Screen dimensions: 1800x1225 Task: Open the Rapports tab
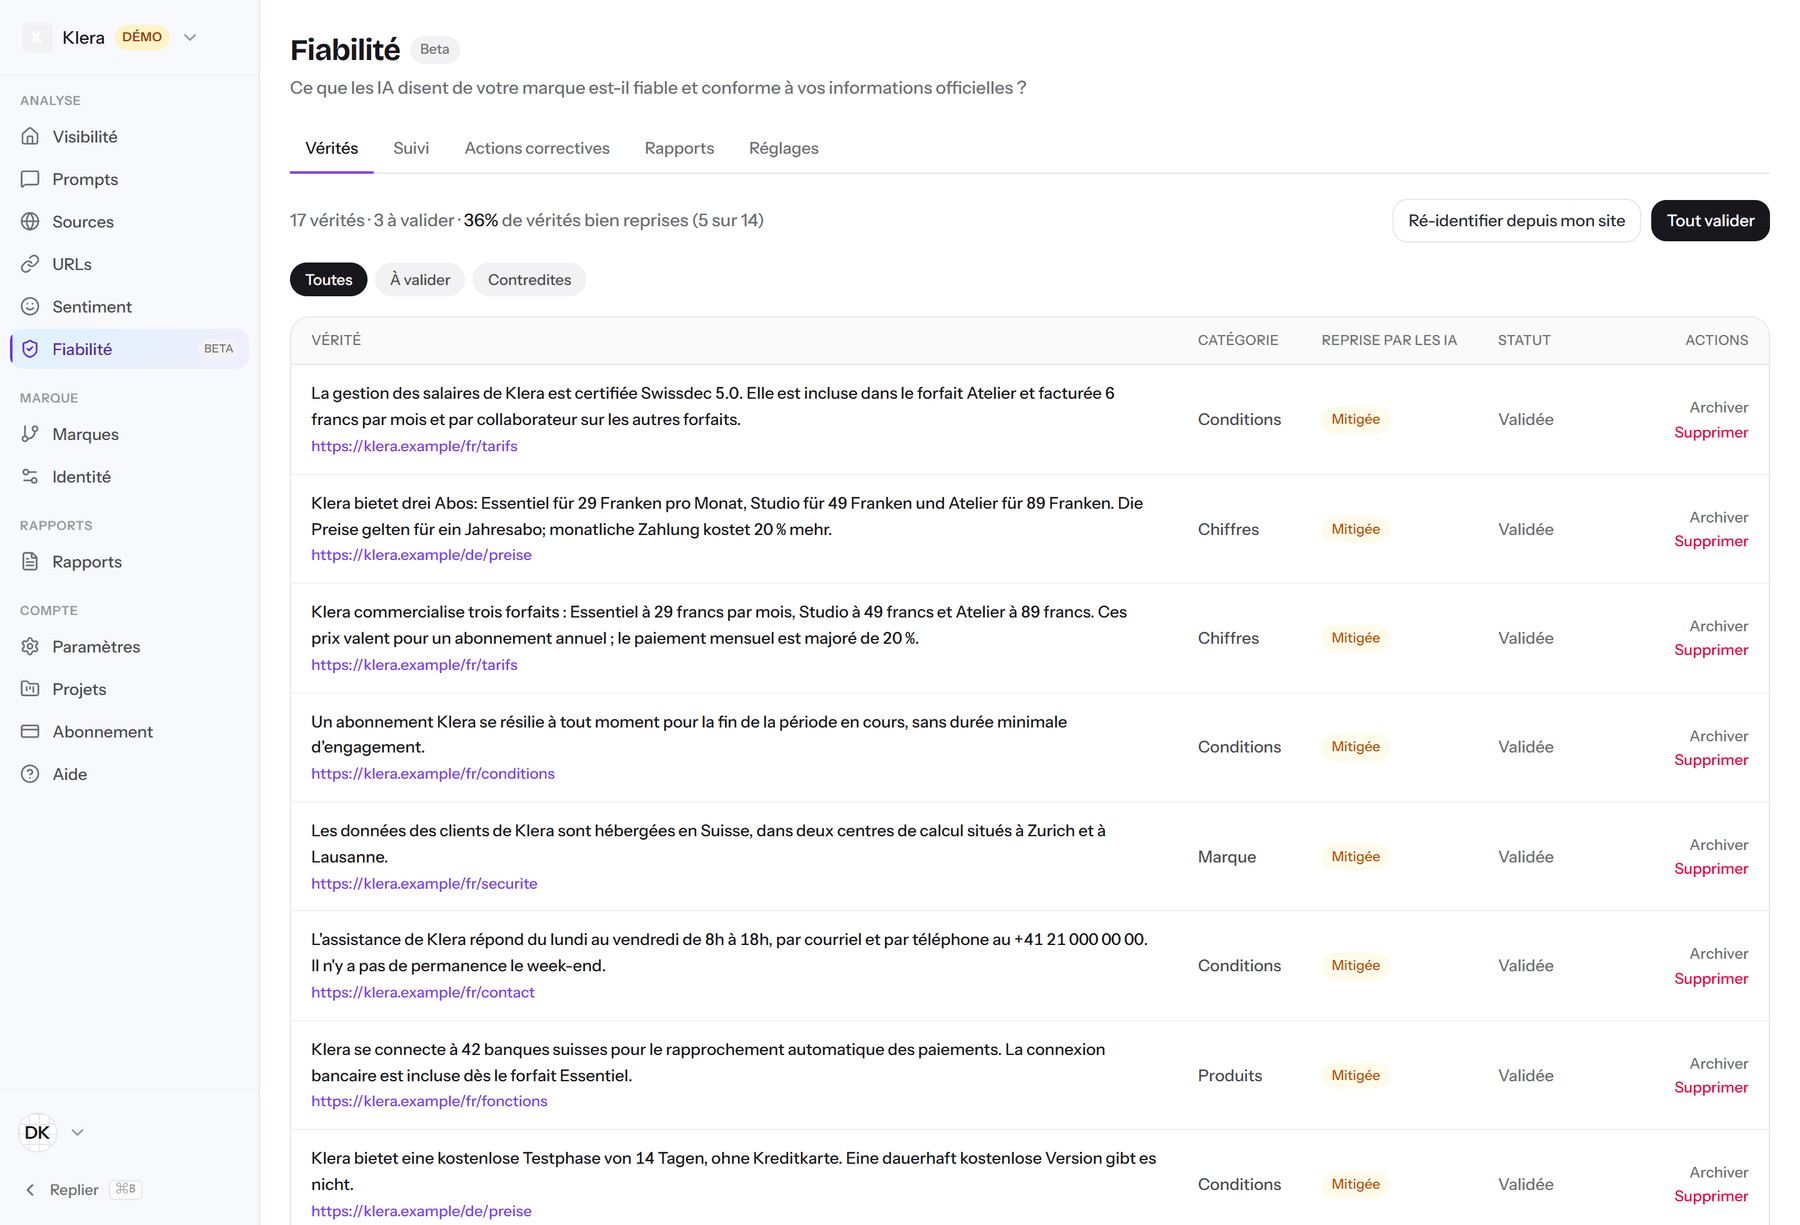[679, 148]
